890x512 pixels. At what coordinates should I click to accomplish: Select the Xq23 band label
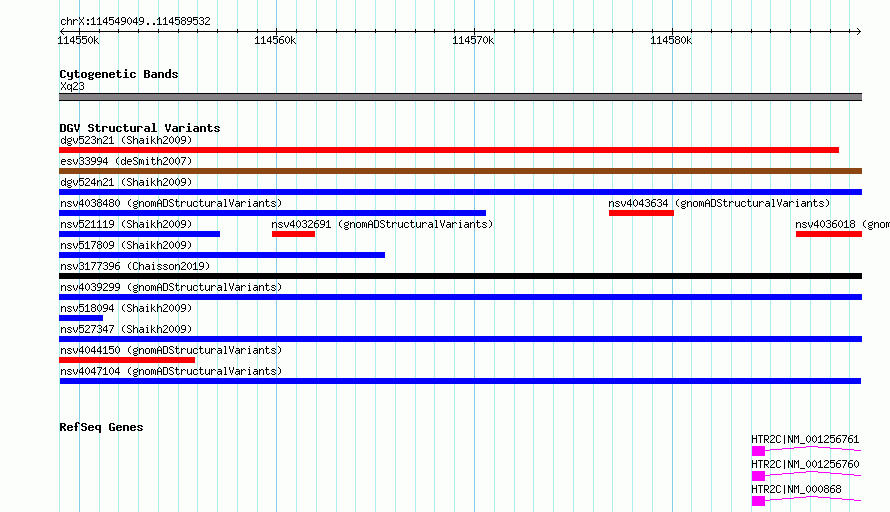72,86
